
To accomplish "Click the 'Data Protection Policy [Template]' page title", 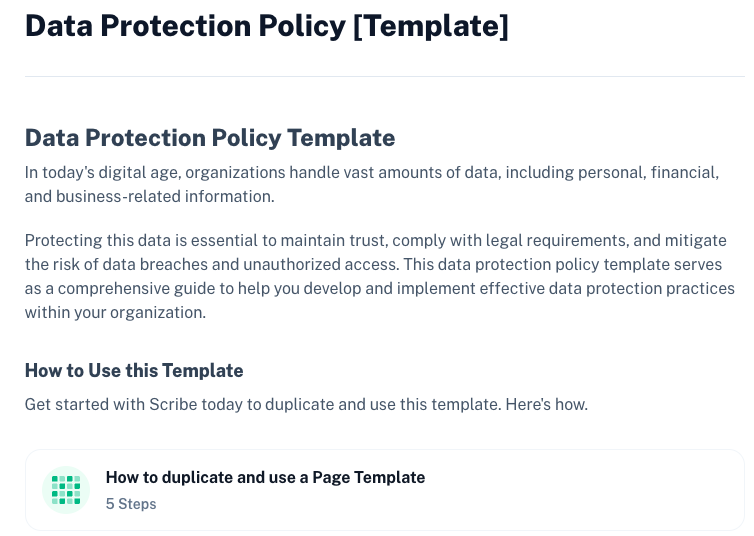I will click(267, 26).
